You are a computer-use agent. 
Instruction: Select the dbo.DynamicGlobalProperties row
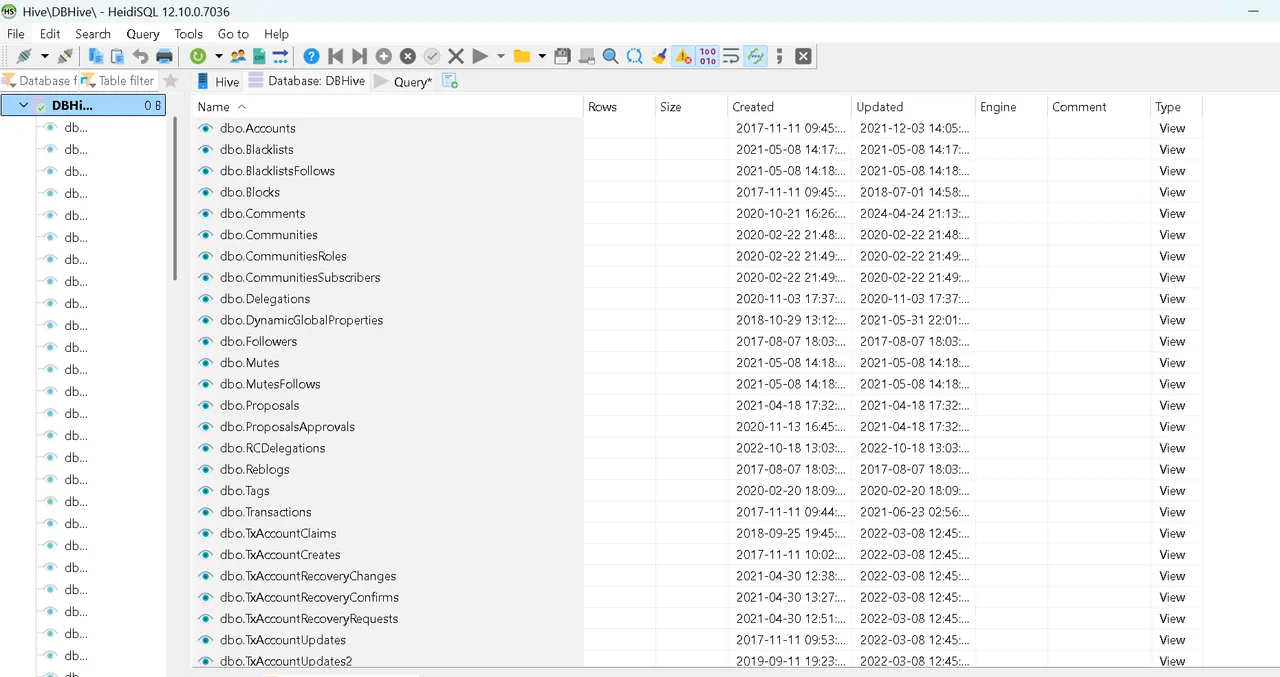[697, 320]
